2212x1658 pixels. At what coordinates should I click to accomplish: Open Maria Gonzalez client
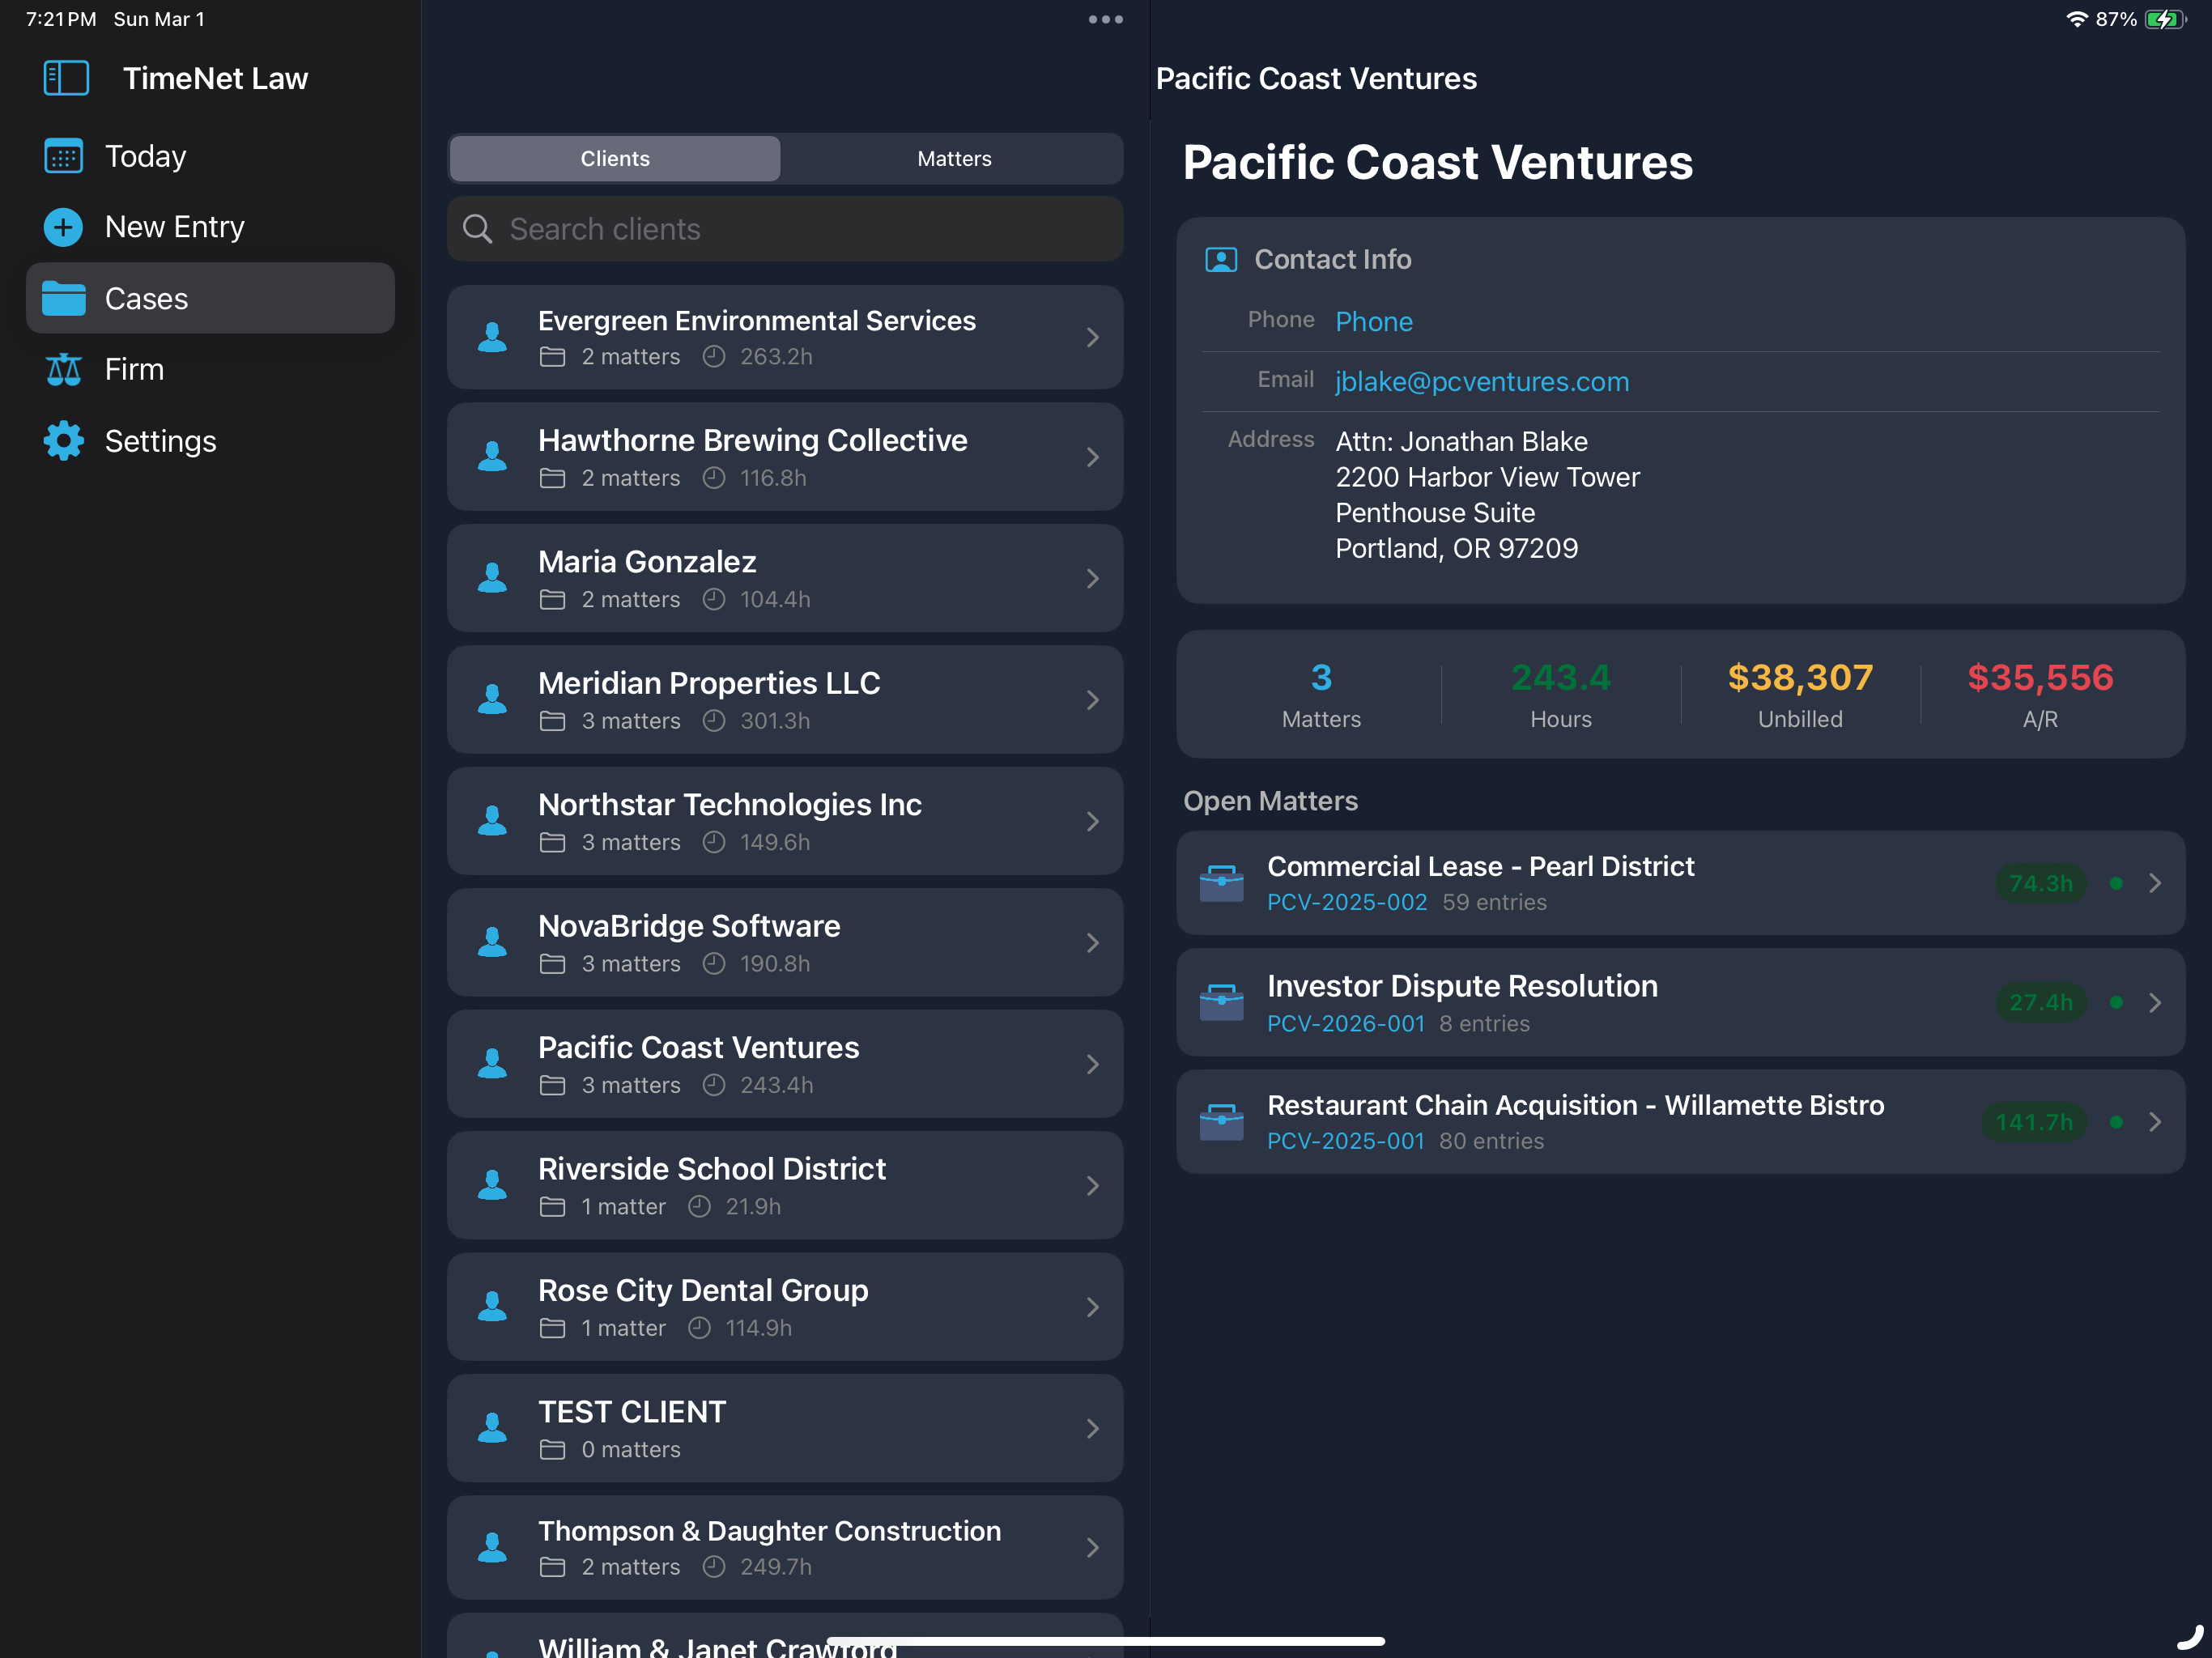(x=785, y=578)
